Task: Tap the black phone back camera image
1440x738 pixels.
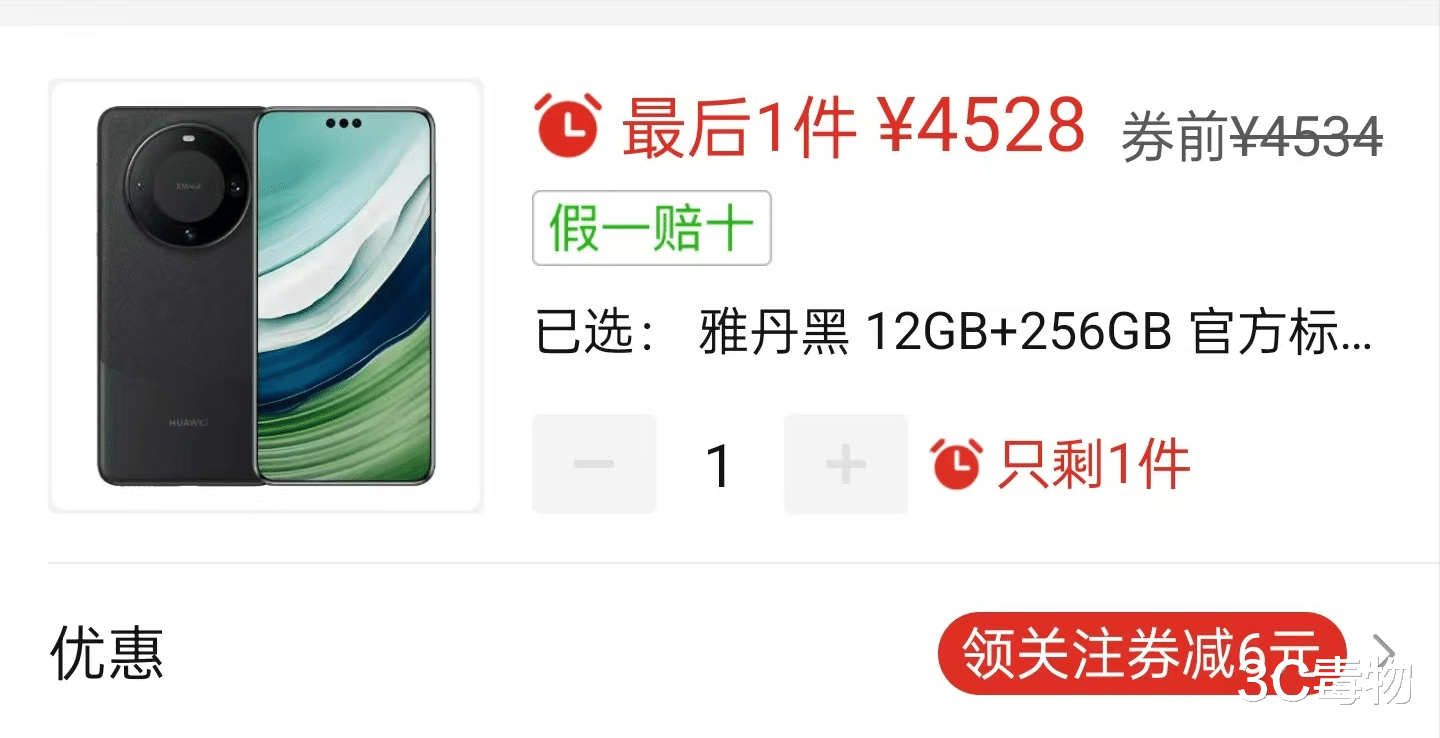Action: [x=180, y=296]
